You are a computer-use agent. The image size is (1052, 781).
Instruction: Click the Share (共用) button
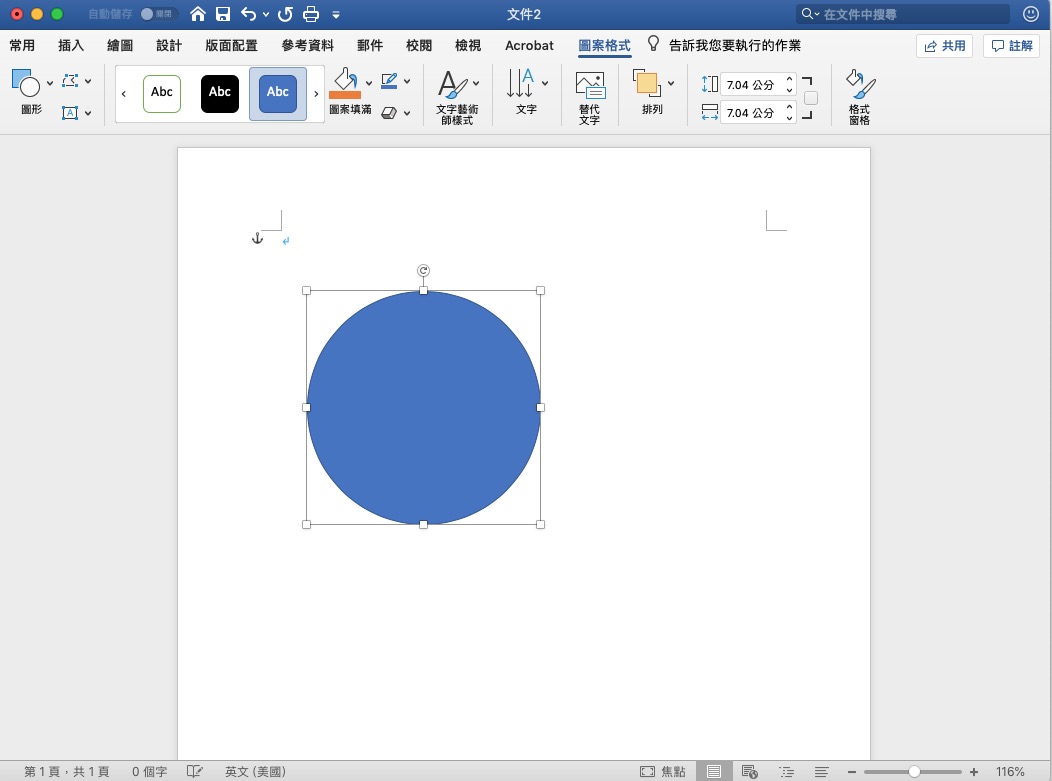[945, 46]
